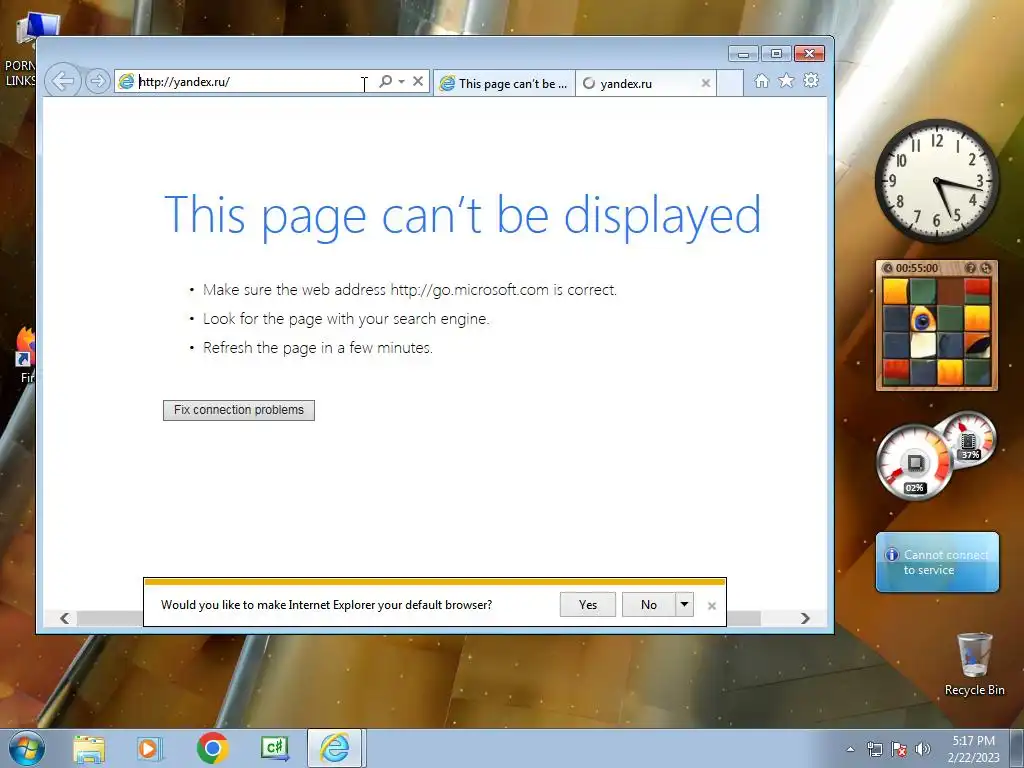Image resolution: width=1024 pixels, height=768 pixels.
Task: Click the memory usage 37% gauge
Action: tap(968, 441)
